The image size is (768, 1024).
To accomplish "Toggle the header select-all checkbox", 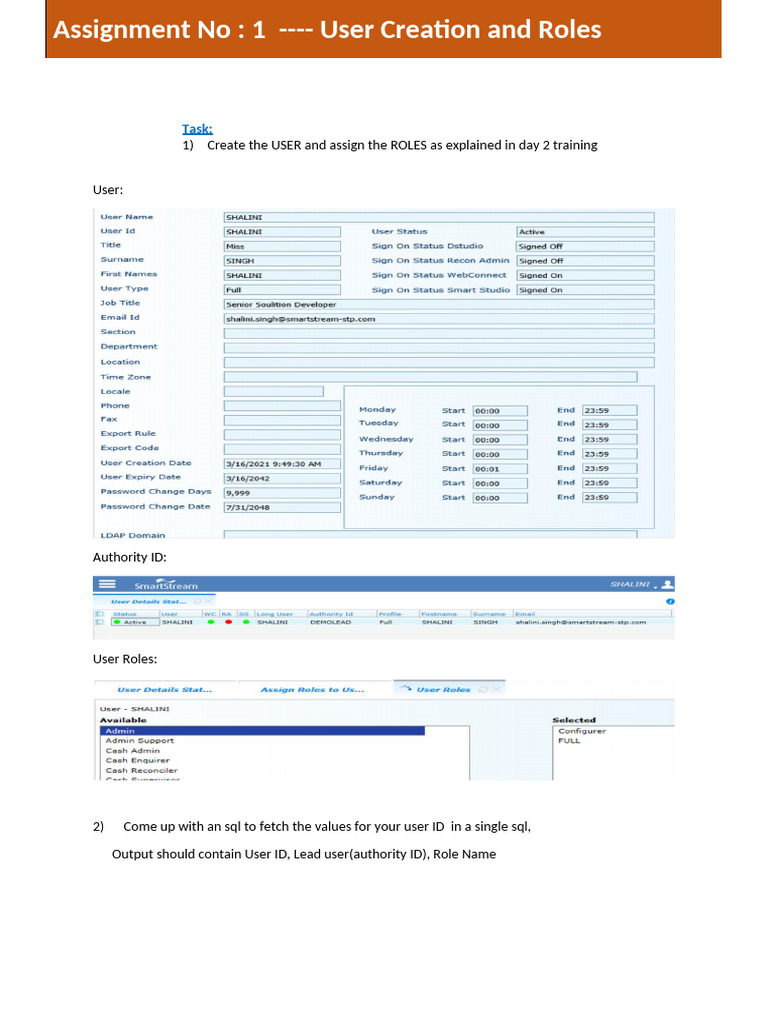I will point(99,614).
